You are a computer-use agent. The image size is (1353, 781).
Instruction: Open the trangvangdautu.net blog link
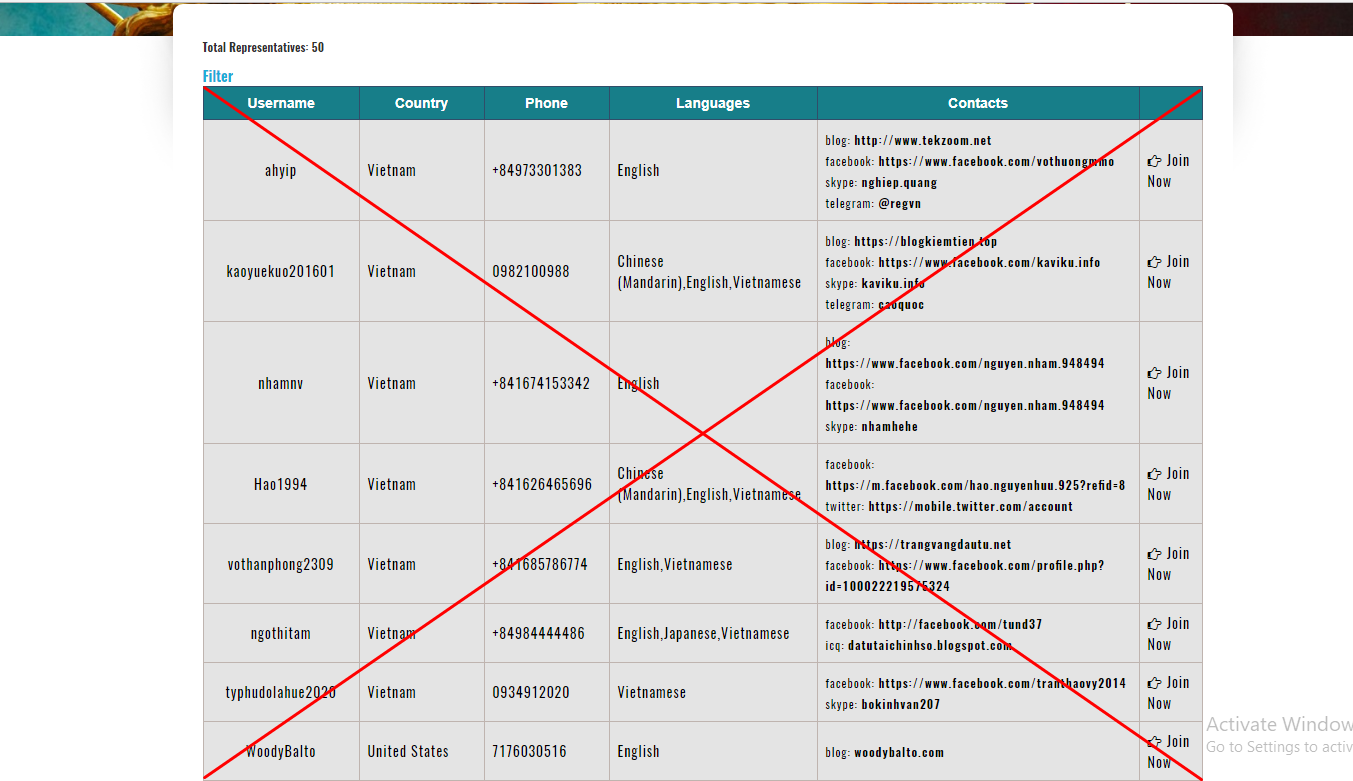(932, 545)
